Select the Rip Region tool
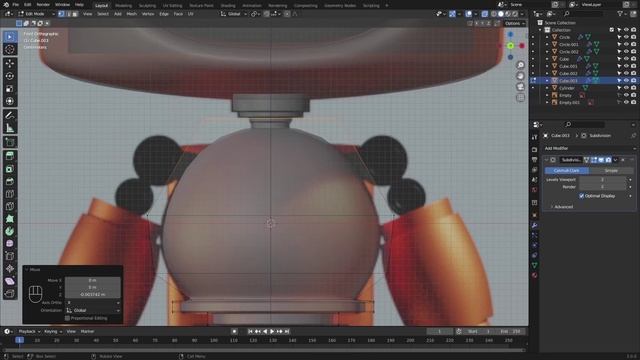The height and width of the screenshot is (360, 640). (10, 293)
